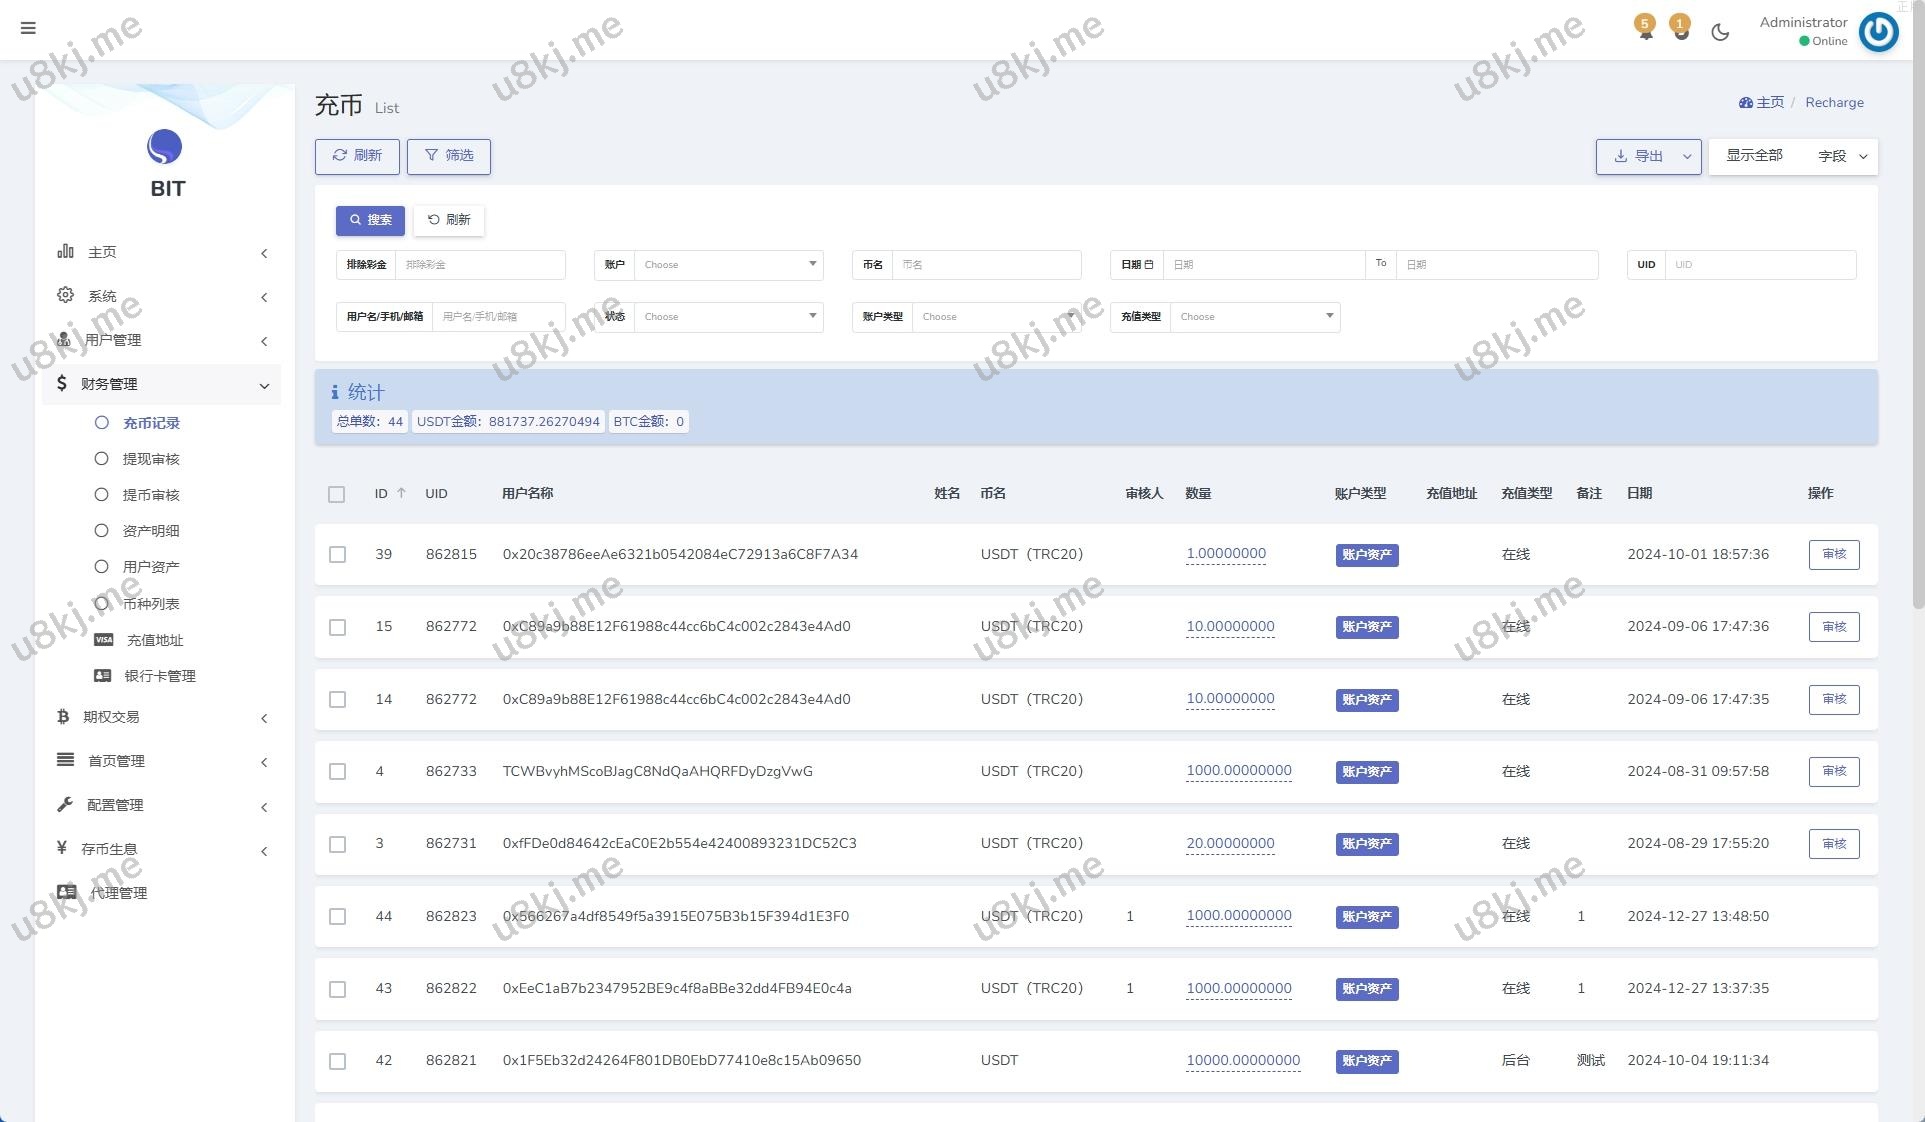The height and width of the screenshot is (1122, 1925).
Task: Check the select-all checkbox in table header
Action: coord(336,494)
